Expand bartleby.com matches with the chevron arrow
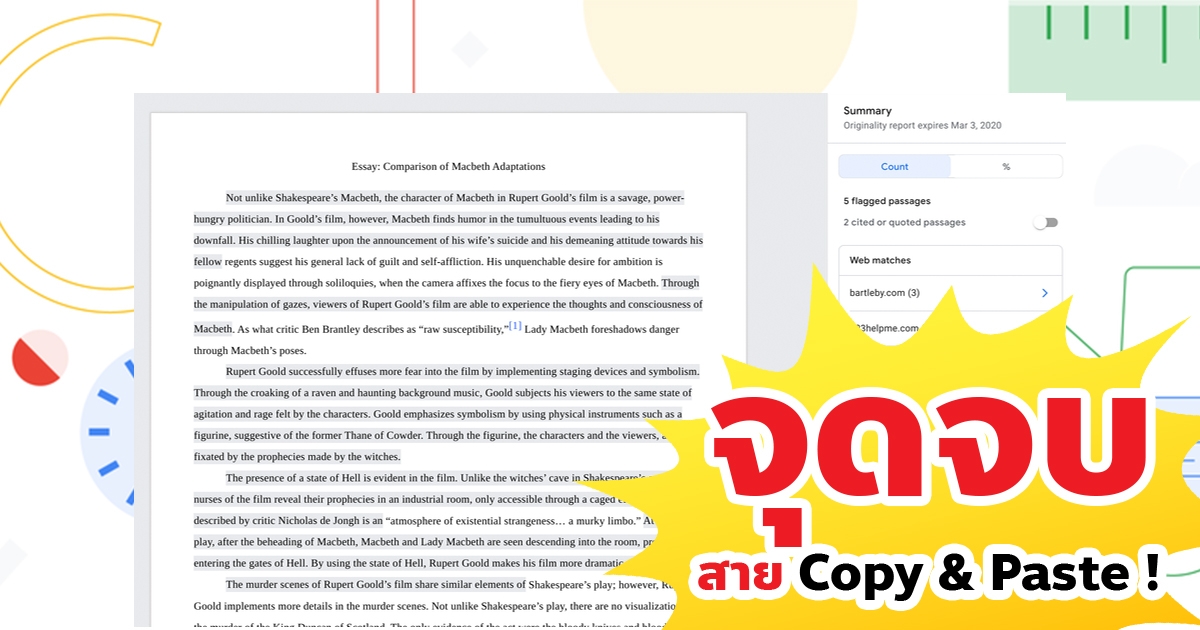This screenshot has height=630, width=1200. (1044, 293)
